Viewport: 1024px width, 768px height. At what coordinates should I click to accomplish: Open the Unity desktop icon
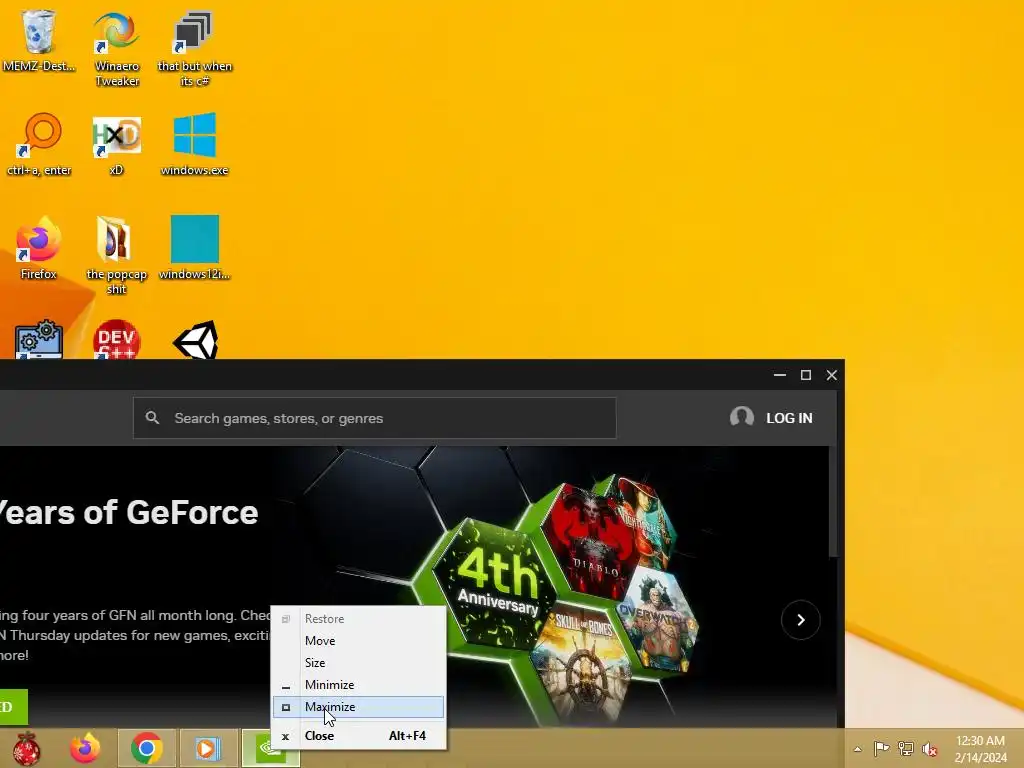(x=195, y=340)
